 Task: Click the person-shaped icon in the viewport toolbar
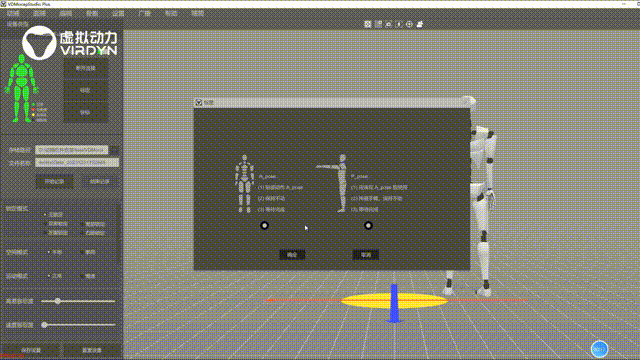tap(420, 24)
